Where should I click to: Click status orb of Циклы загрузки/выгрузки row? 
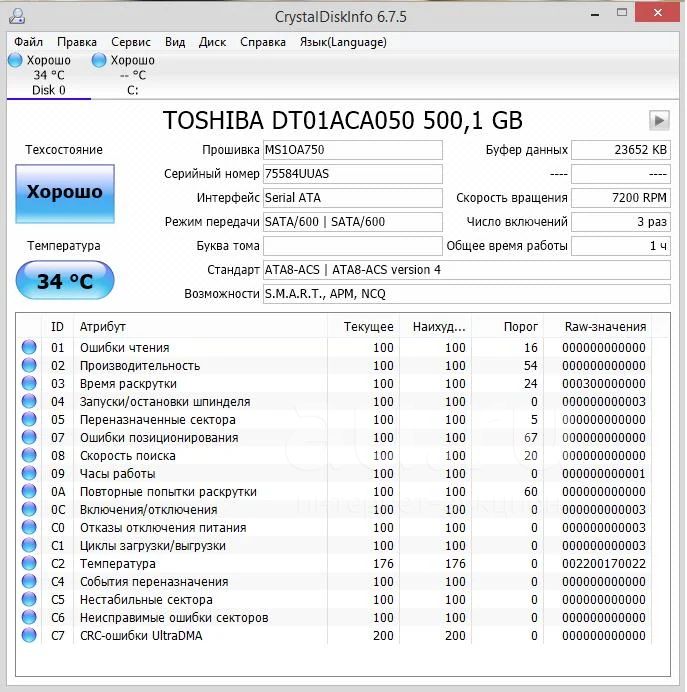coord(29,545)
